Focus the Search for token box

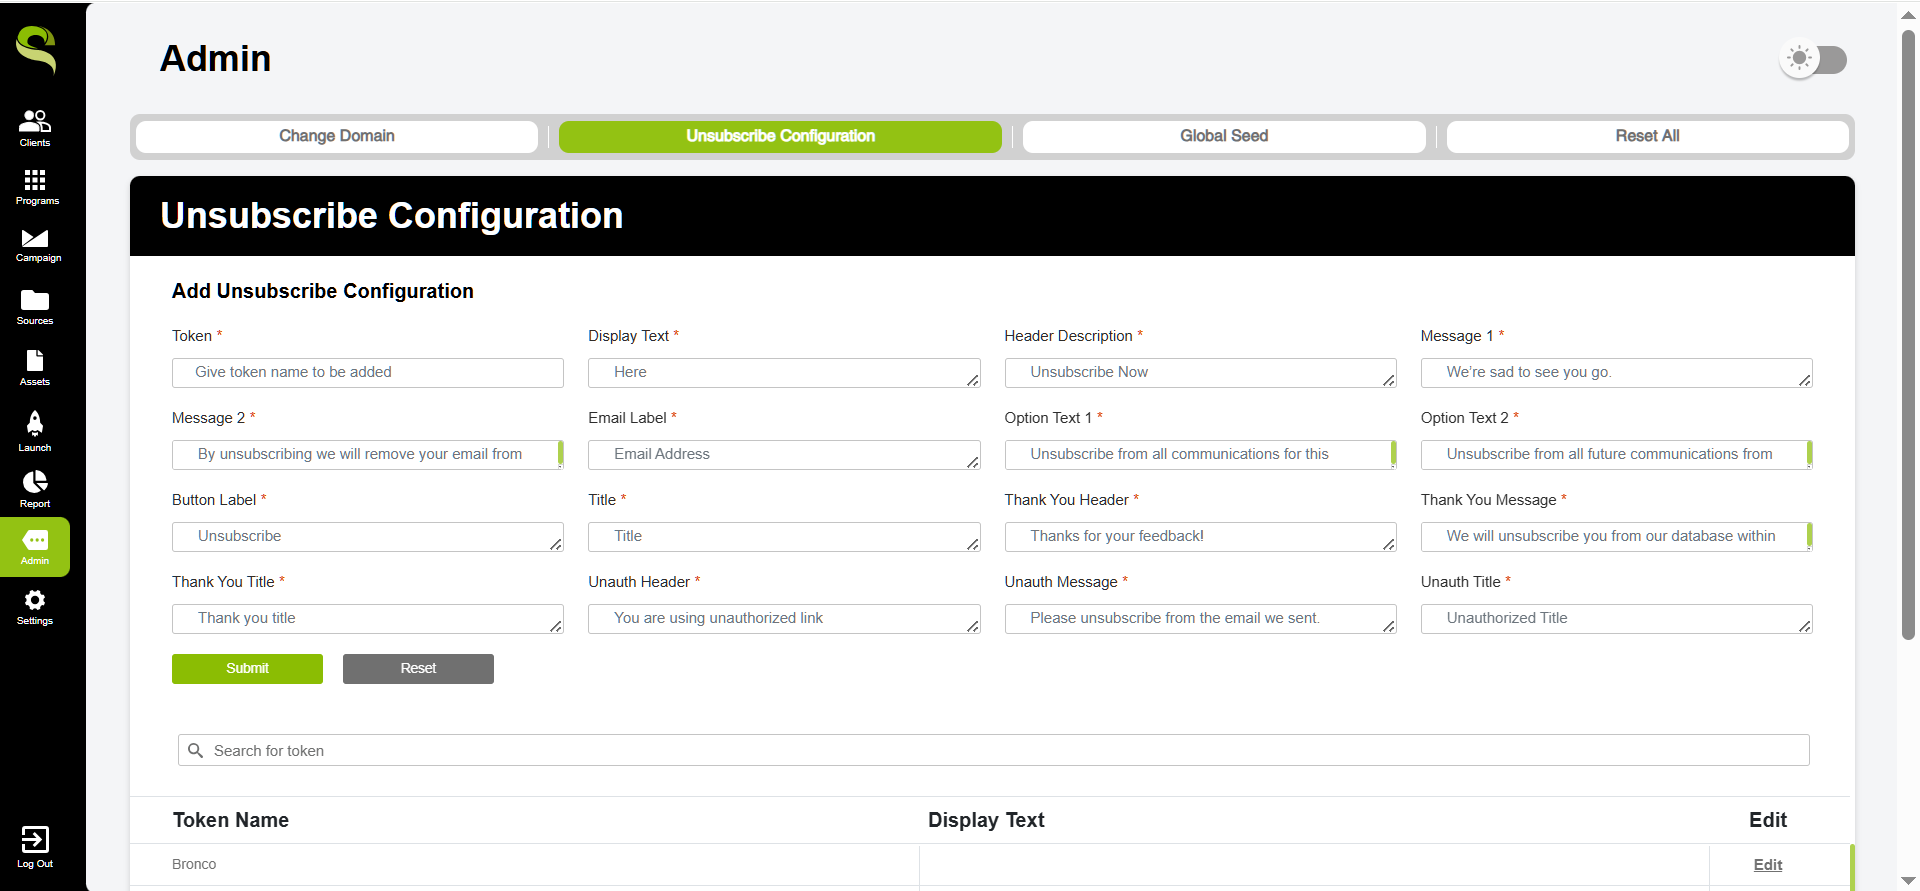click(993, 751)
